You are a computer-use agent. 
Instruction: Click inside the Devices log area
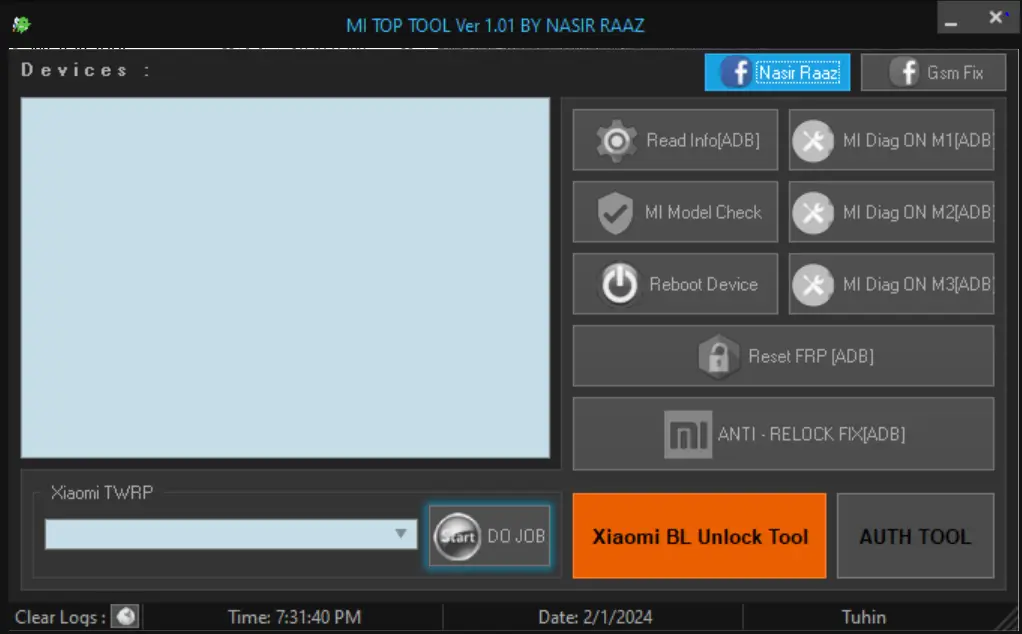click(285, 277)
